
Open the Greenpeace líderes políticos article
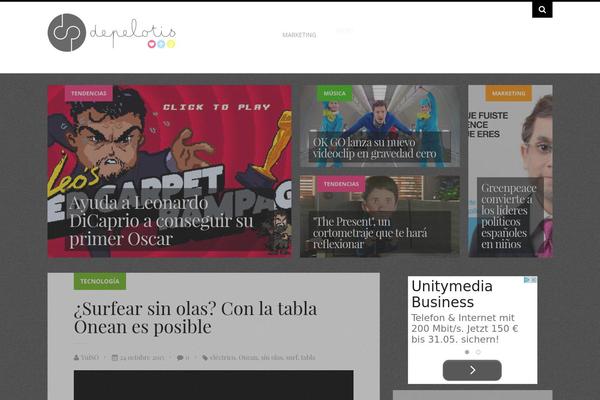coord(509,216)
